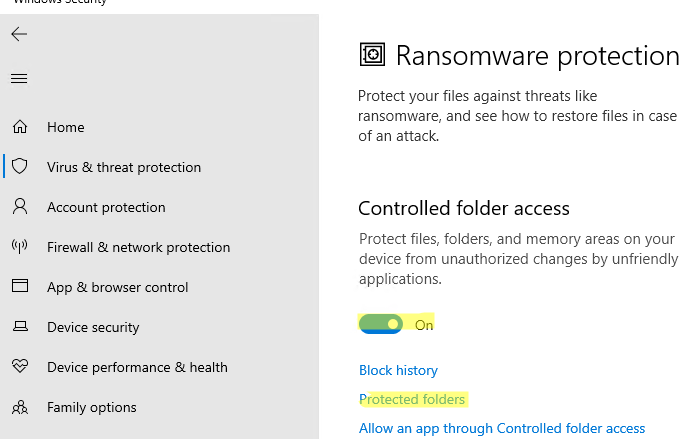Viewport: 688px width, 439px height.
Task: Click the Virus & threat protection shield icon
Action: coord(20,167)
